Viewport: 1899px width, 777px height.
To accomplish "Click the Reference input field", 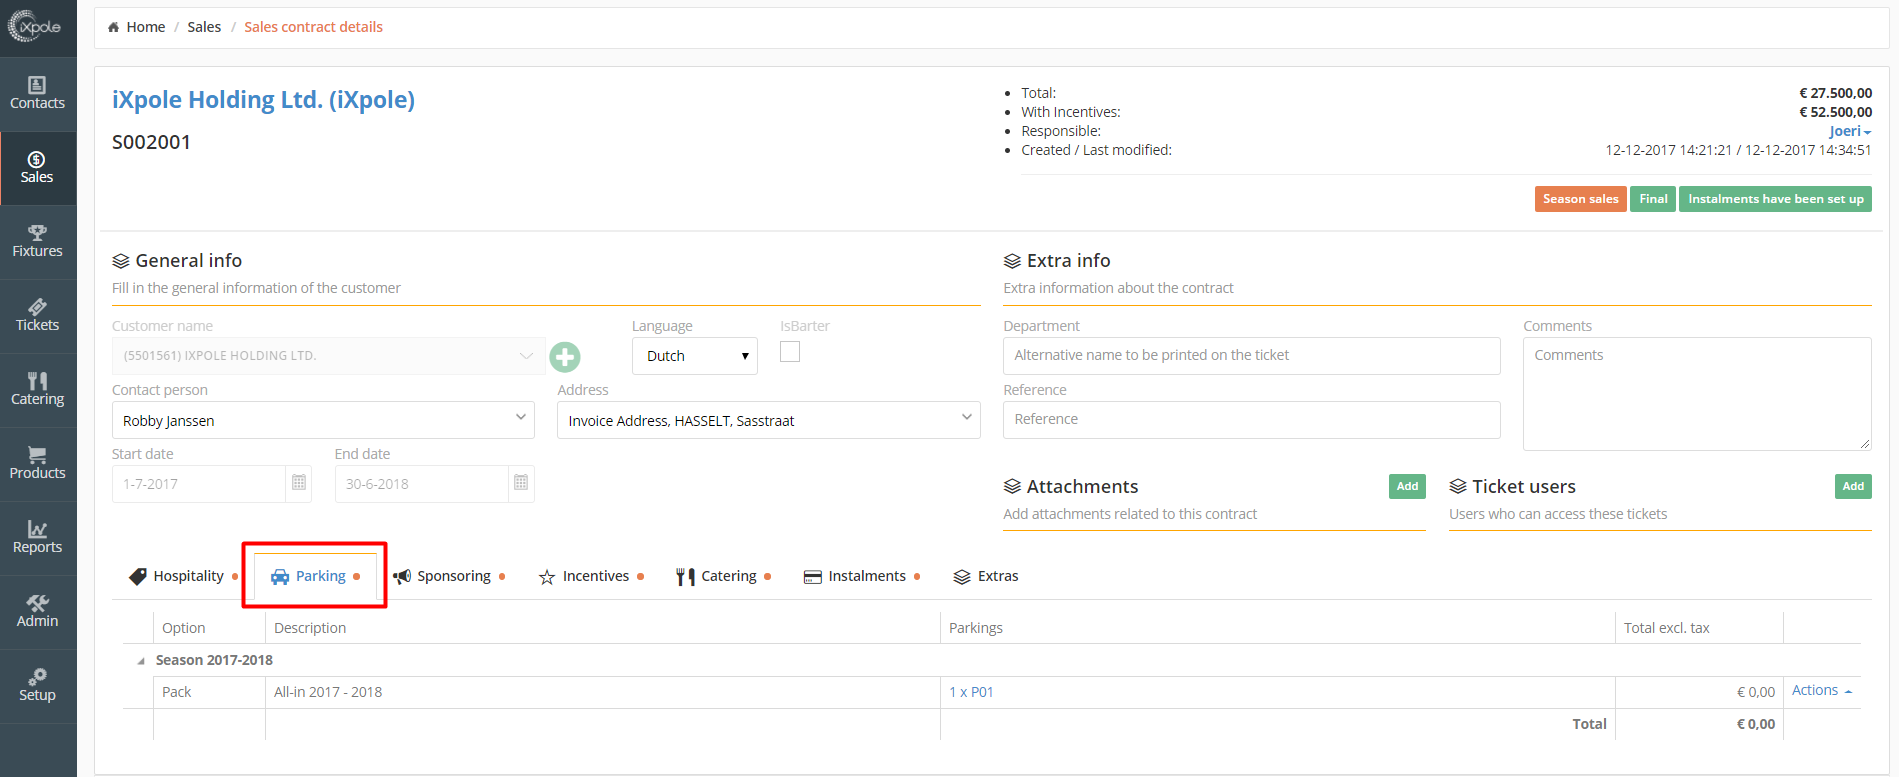I will pos(1251,420).
